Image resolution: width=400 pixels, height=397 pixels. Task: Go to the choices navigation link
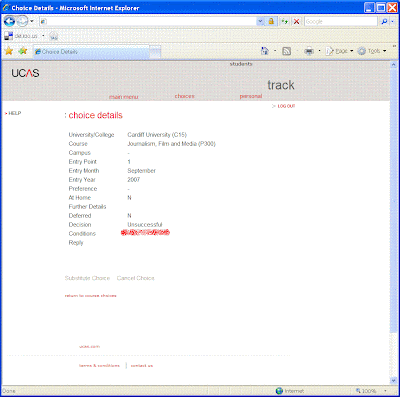click(184, 96)
